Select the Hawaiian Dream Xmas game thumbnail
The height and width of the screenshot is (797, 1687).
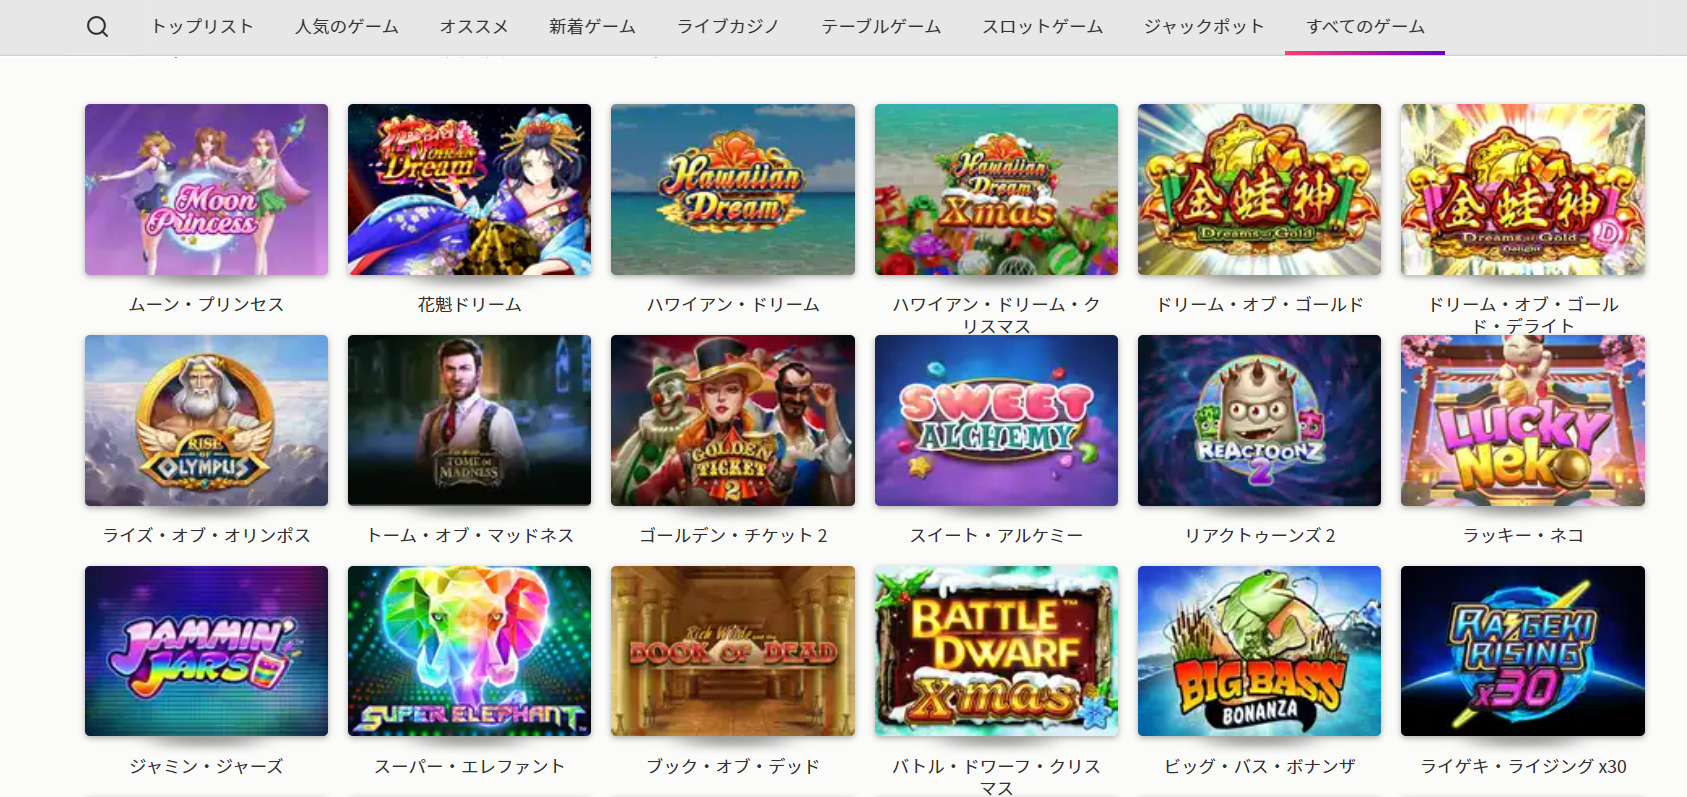pyautogui.click(x=996, y=190)
